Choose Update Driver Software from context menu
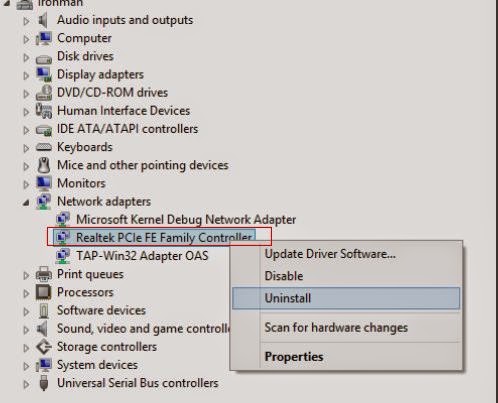The image size is (498, 403). pos(346,254)
